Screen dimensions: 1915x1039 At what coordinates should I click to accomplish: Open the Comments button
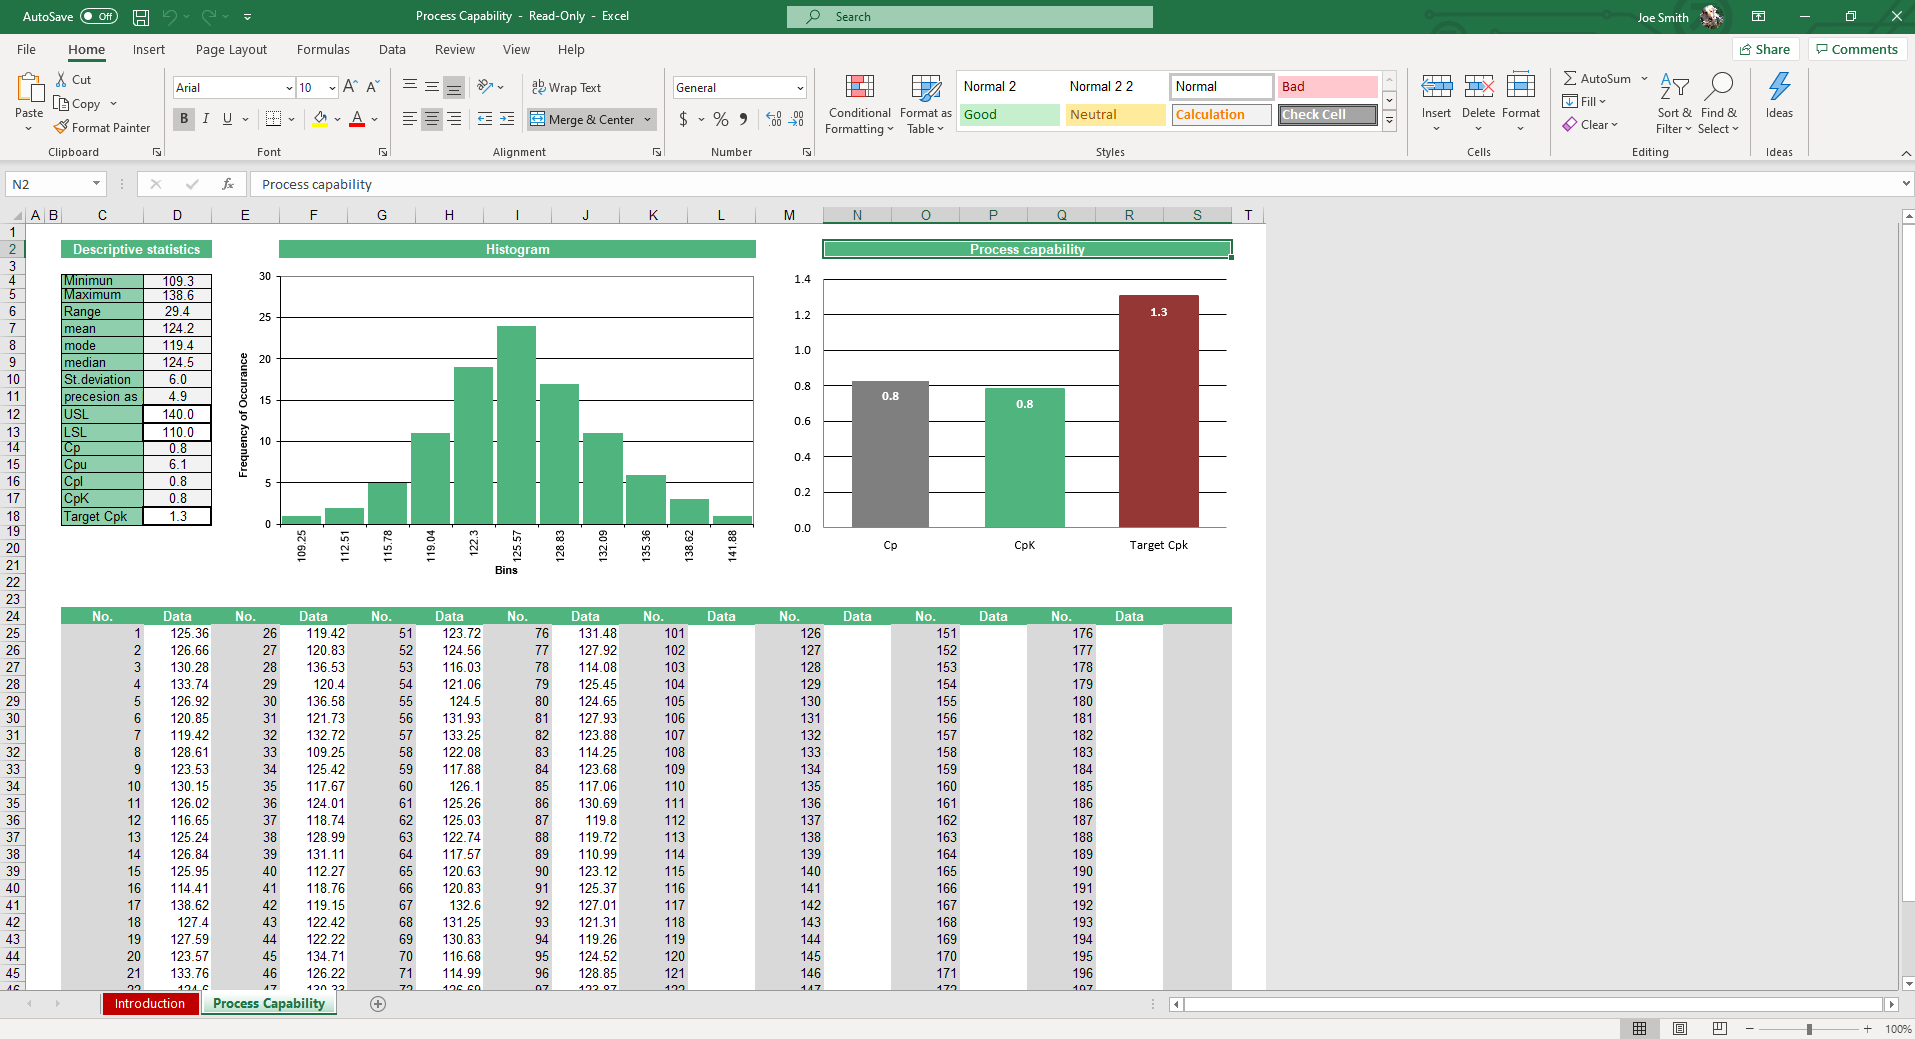click(1856, 50)
